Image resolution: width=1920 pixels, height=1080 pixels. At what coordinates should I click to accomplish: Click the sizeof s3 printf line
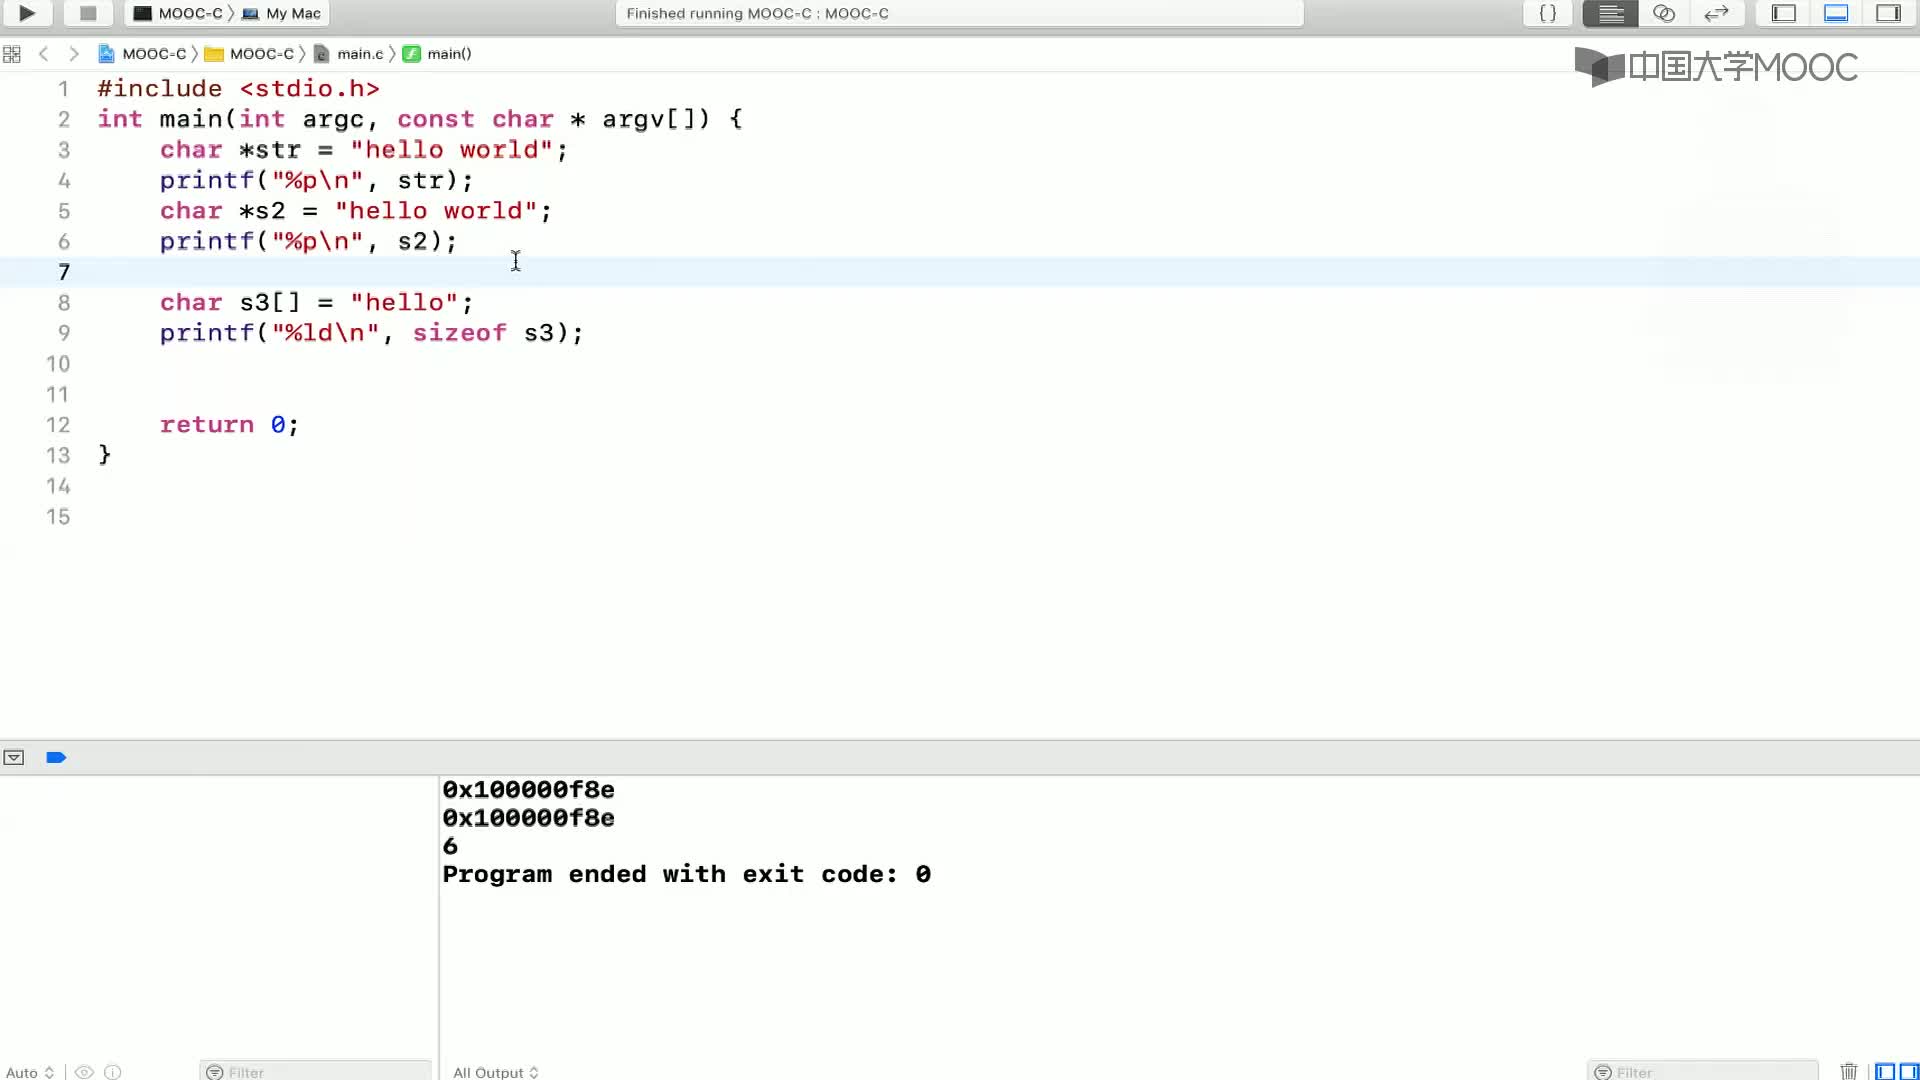click(x=371, y=333)
